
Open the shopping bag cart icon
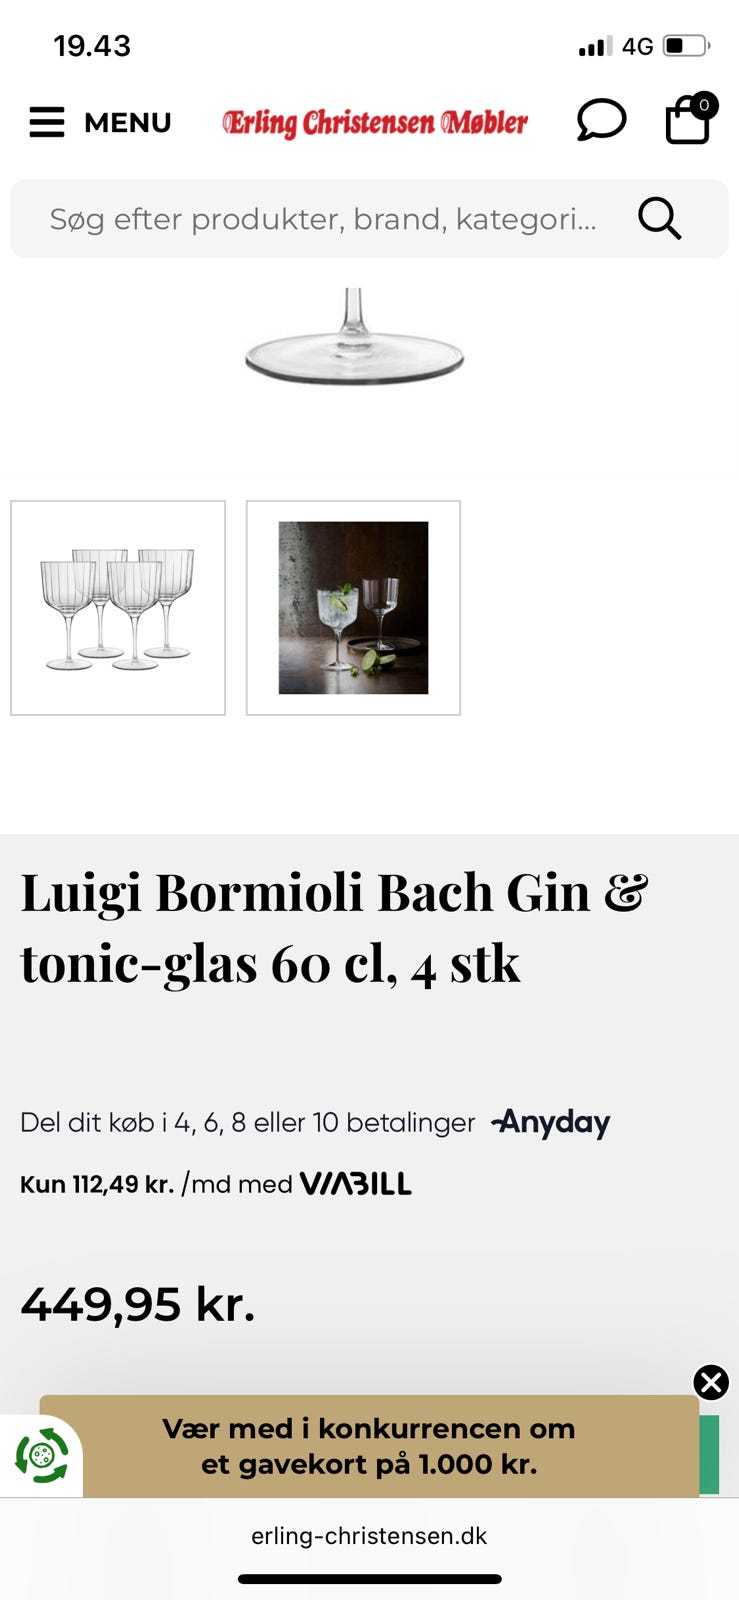[688, 122]
